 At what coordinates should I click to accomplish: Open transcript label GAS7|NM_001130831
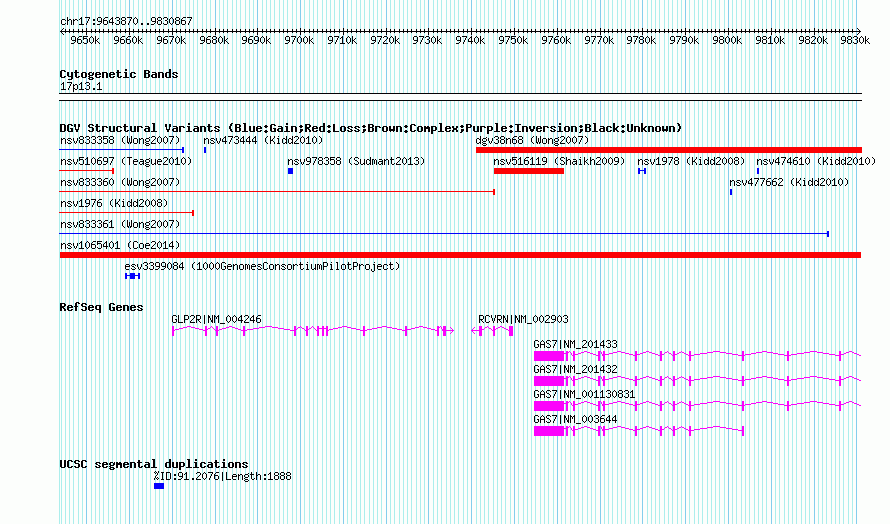coord(584,395)
